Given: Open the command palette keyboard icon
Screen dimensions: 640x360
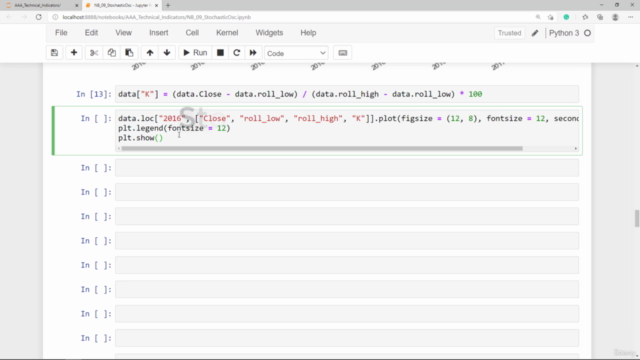Looking at the screenshot, I should pos(342,53).
